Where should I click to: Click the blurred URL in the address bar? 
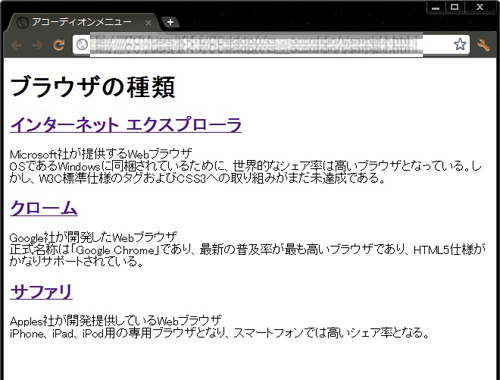click(256, 44)
